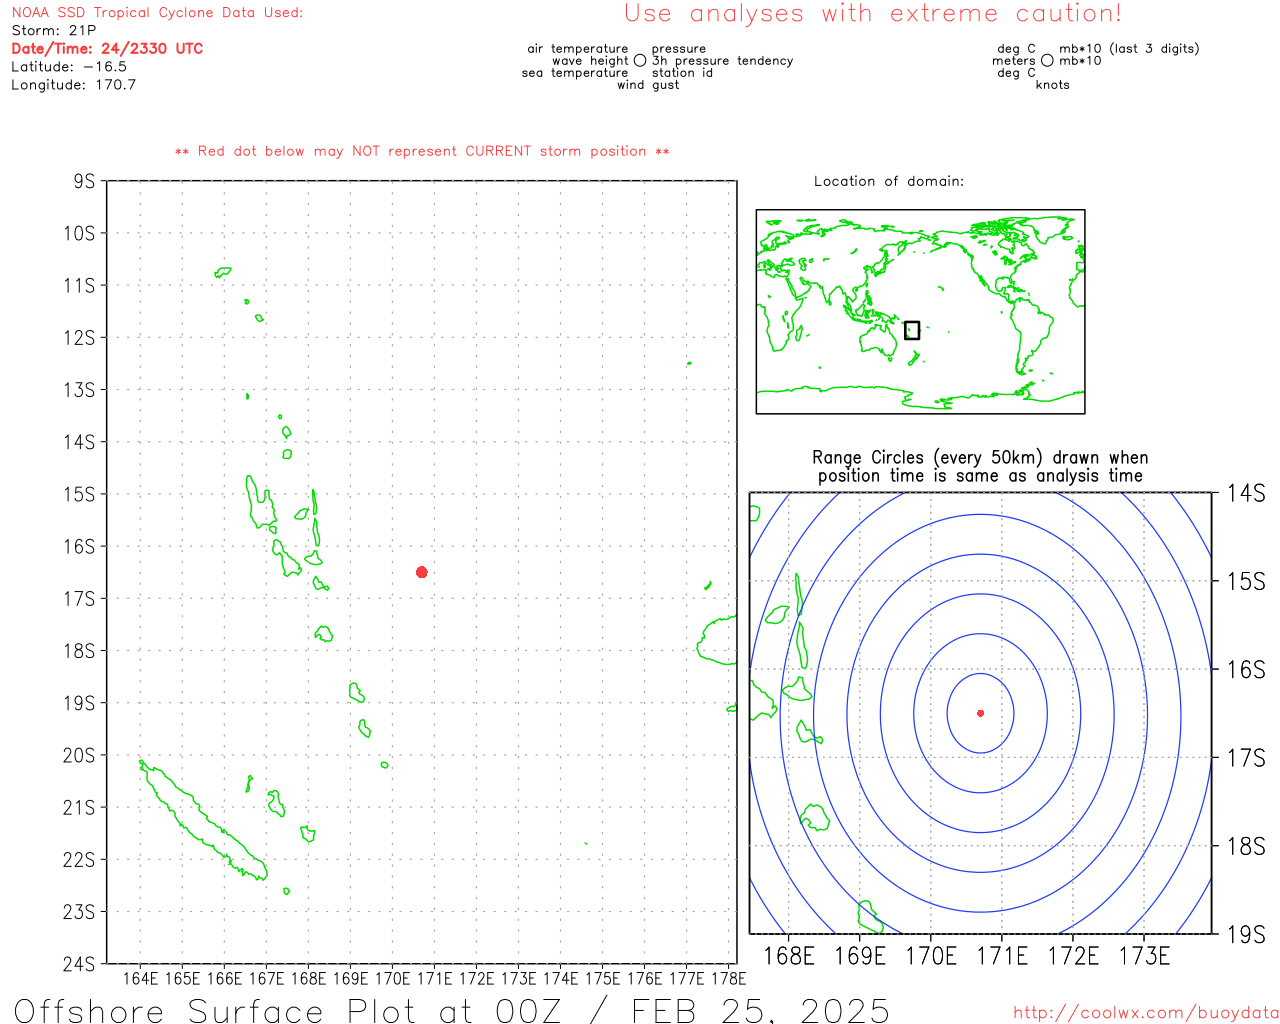Click the '14S' label on range circles plot

pyautogui.click(x=1246, y=493)
